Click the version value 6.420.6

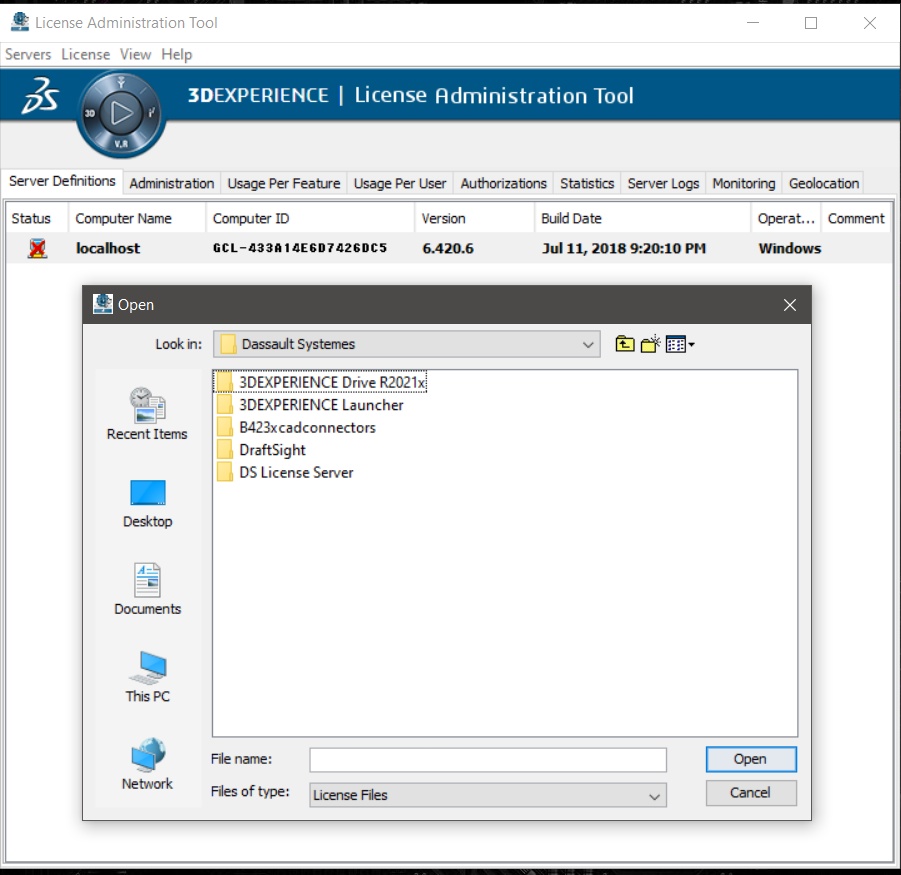click(x=448, y=248)
